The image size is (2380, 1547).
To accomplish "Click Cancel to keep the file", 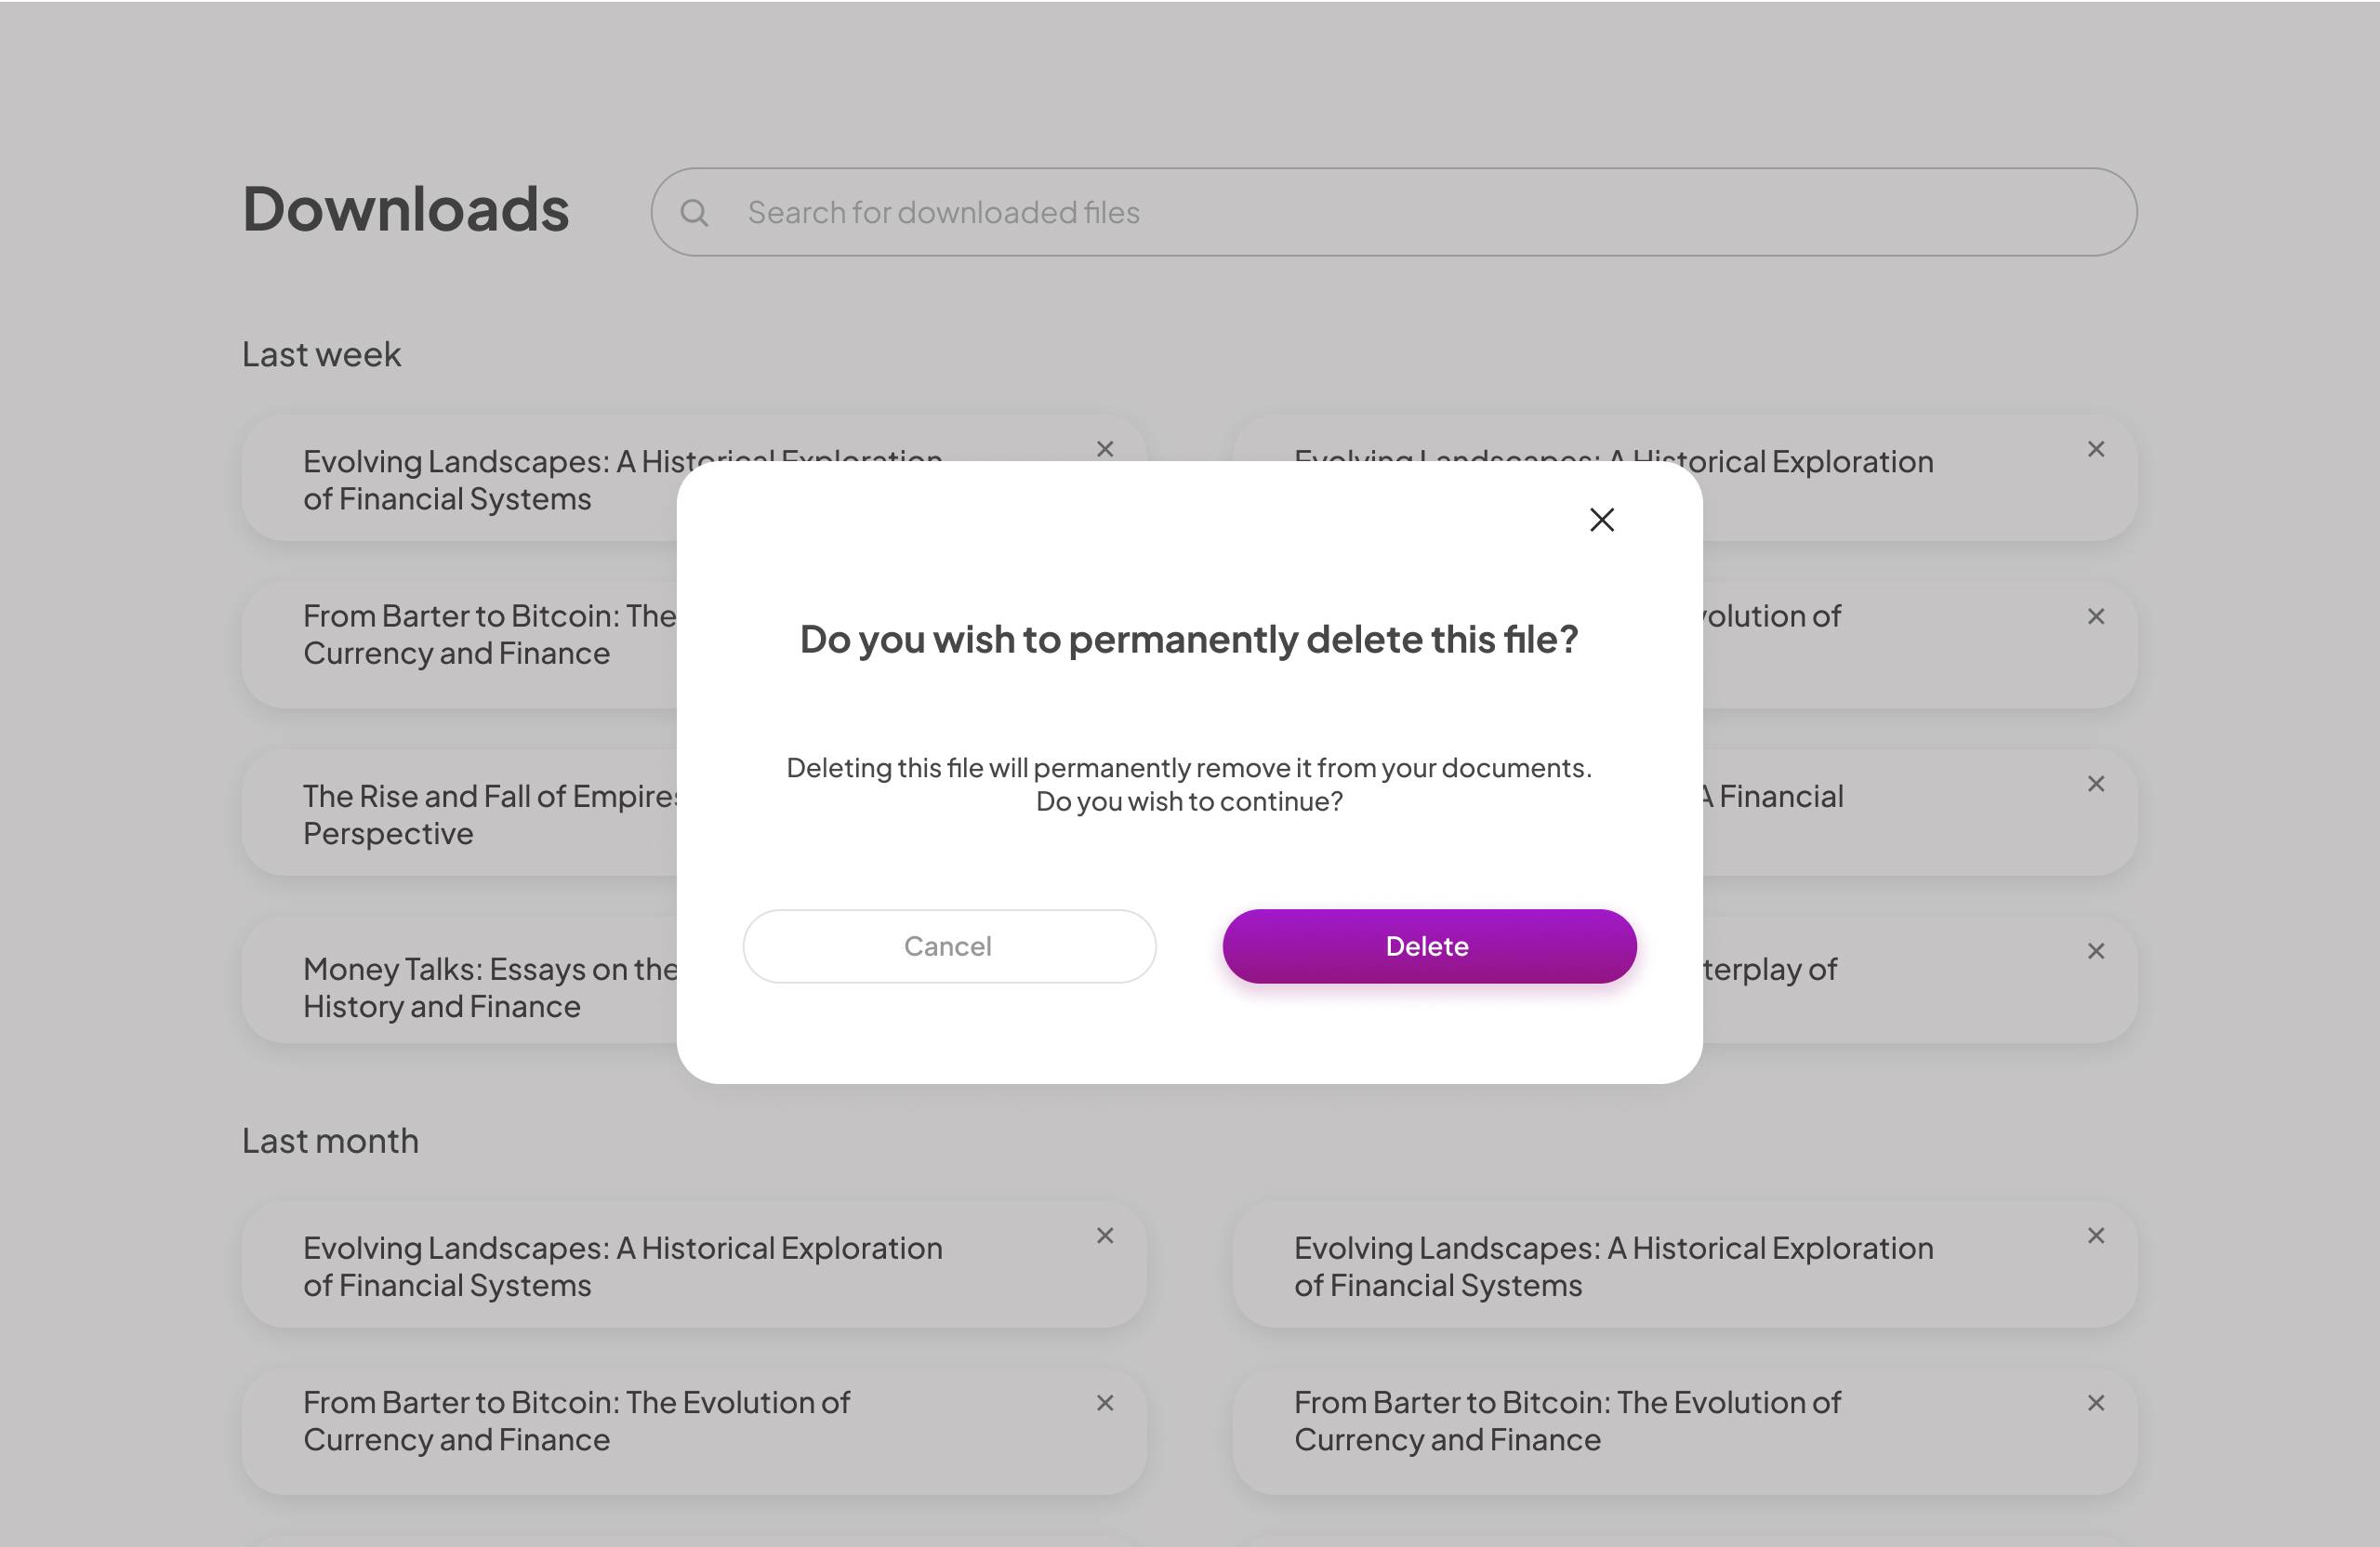I will coord(948,946).
